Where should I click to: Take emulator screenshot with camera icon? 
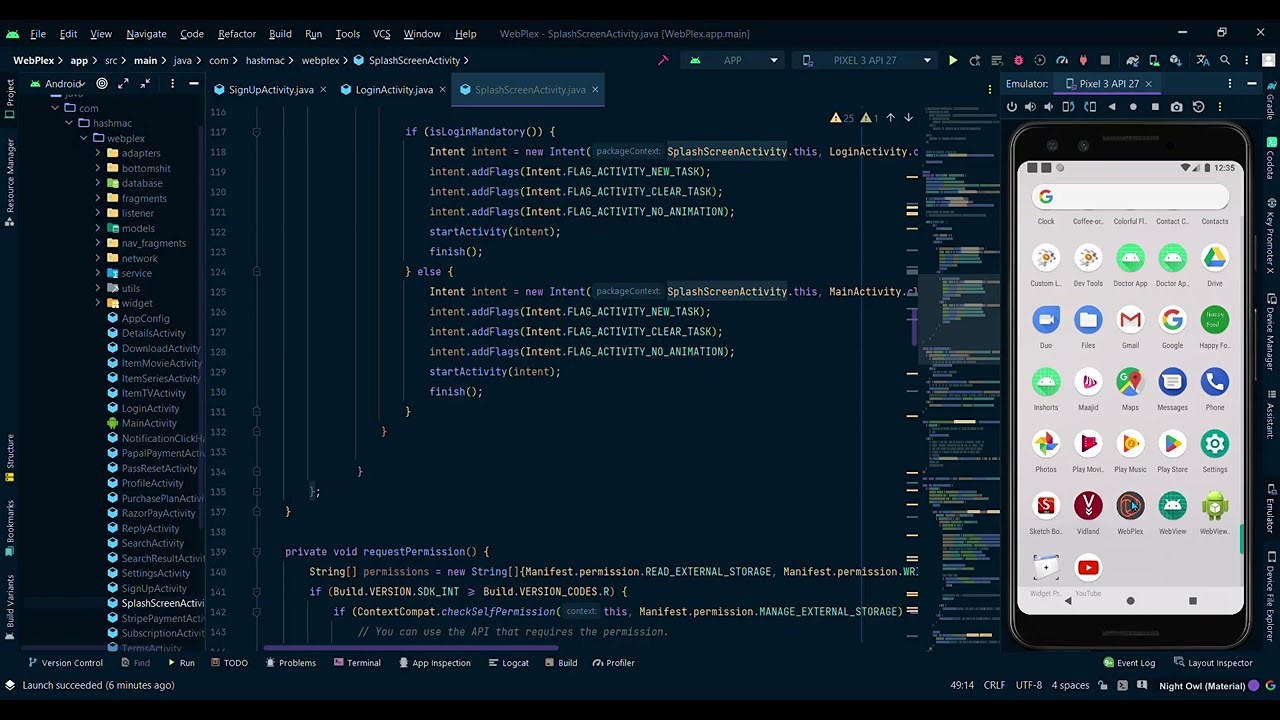(x=1176, y=107)
